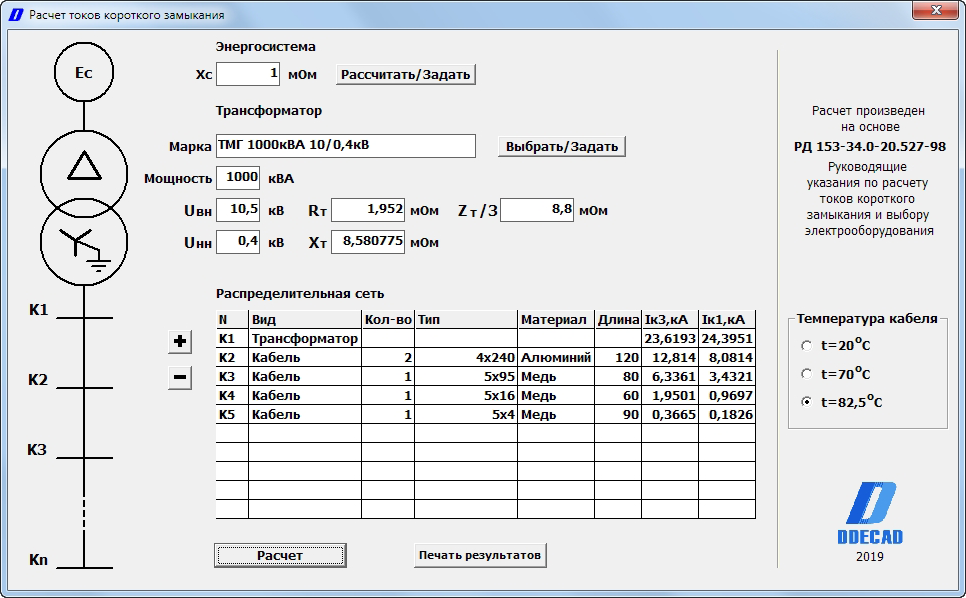The height and width of the screenshot is (598, 966).
Task: Click K3 length cell 80
Action: pos(618,376)
